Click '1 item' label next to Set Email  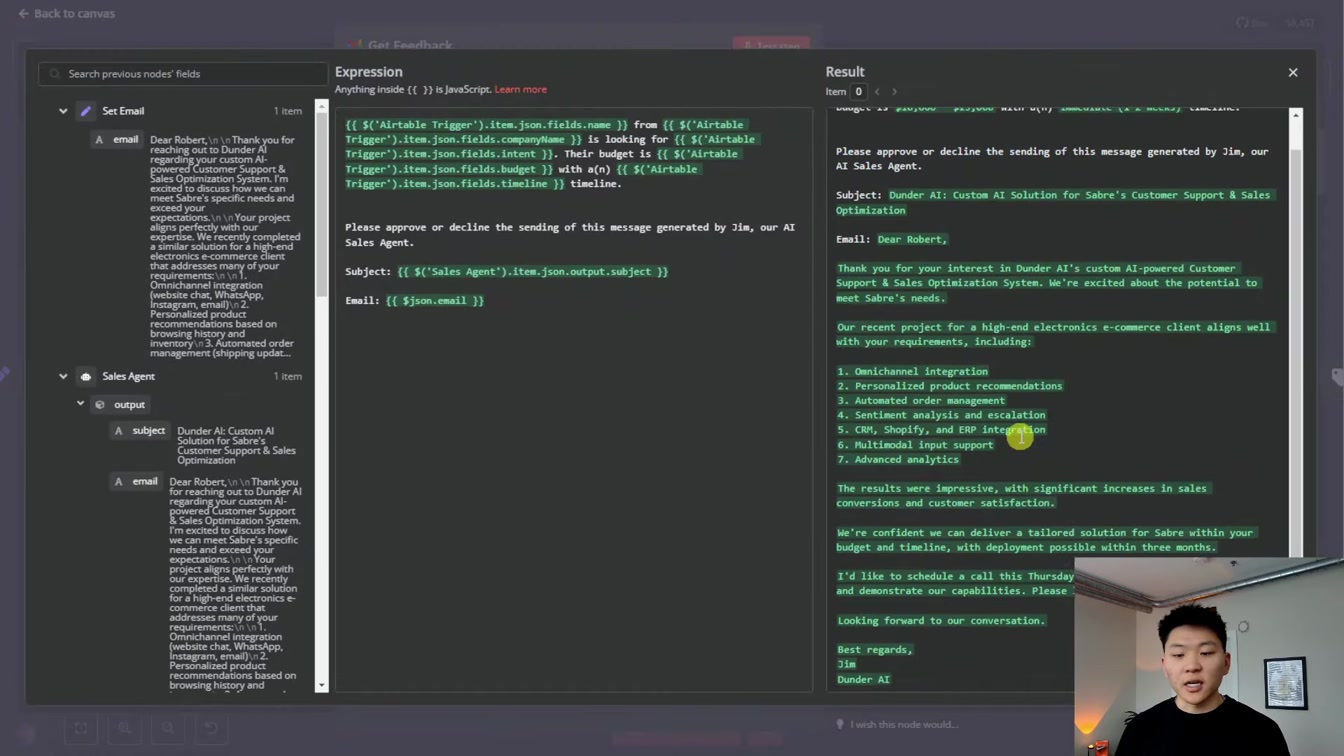pyautogui.click(x=288, y=111)
